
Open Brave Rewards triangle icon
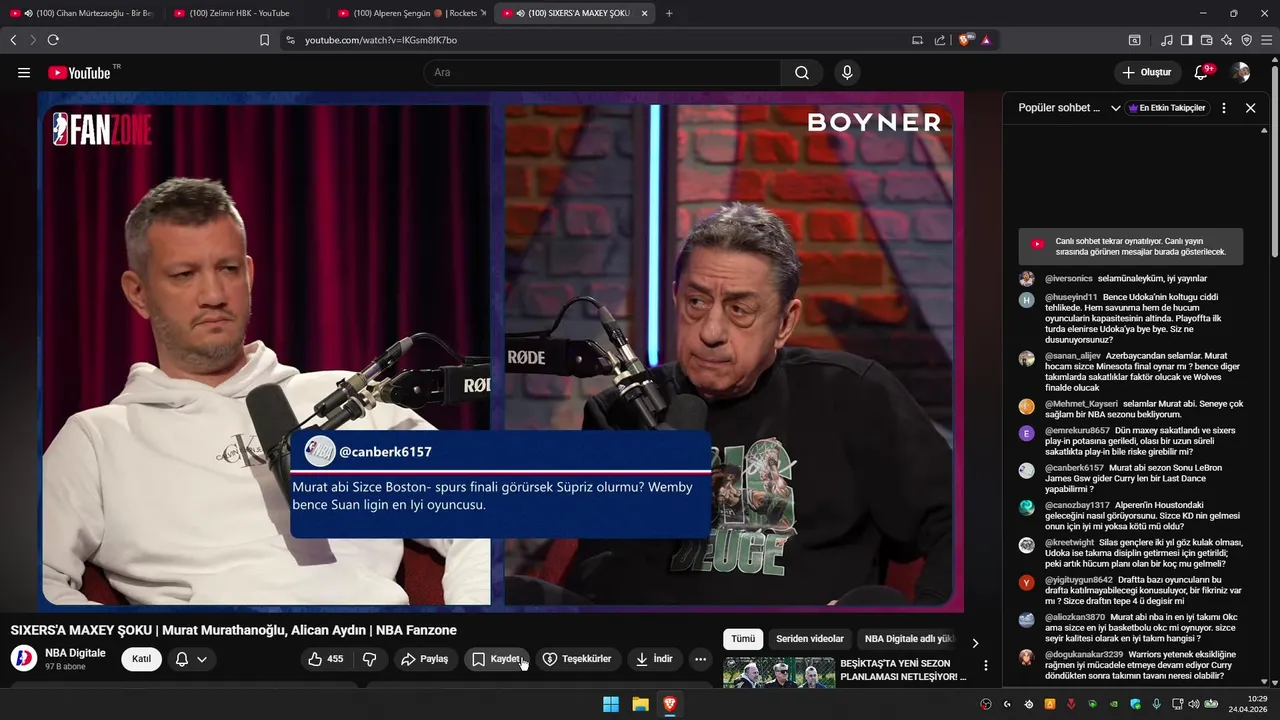[986, 40]
